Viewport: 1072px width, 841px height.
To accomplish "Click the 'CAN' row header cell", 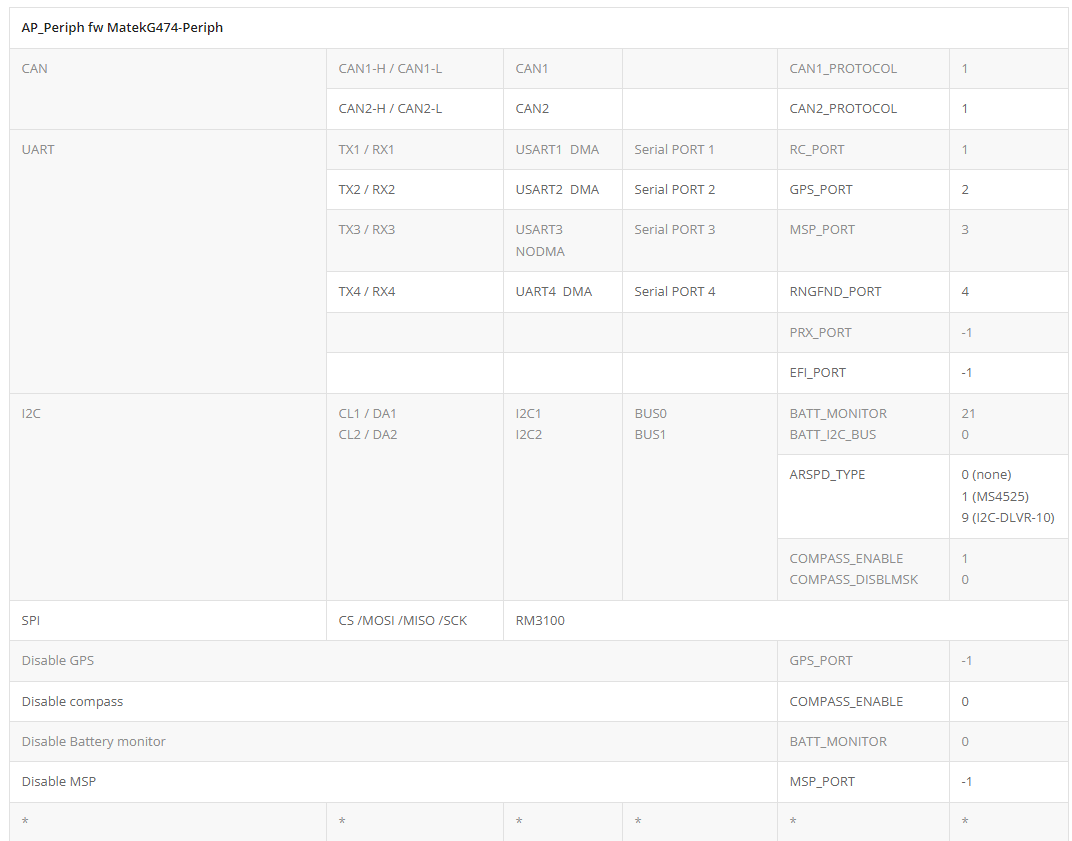I will pos(168,89).
